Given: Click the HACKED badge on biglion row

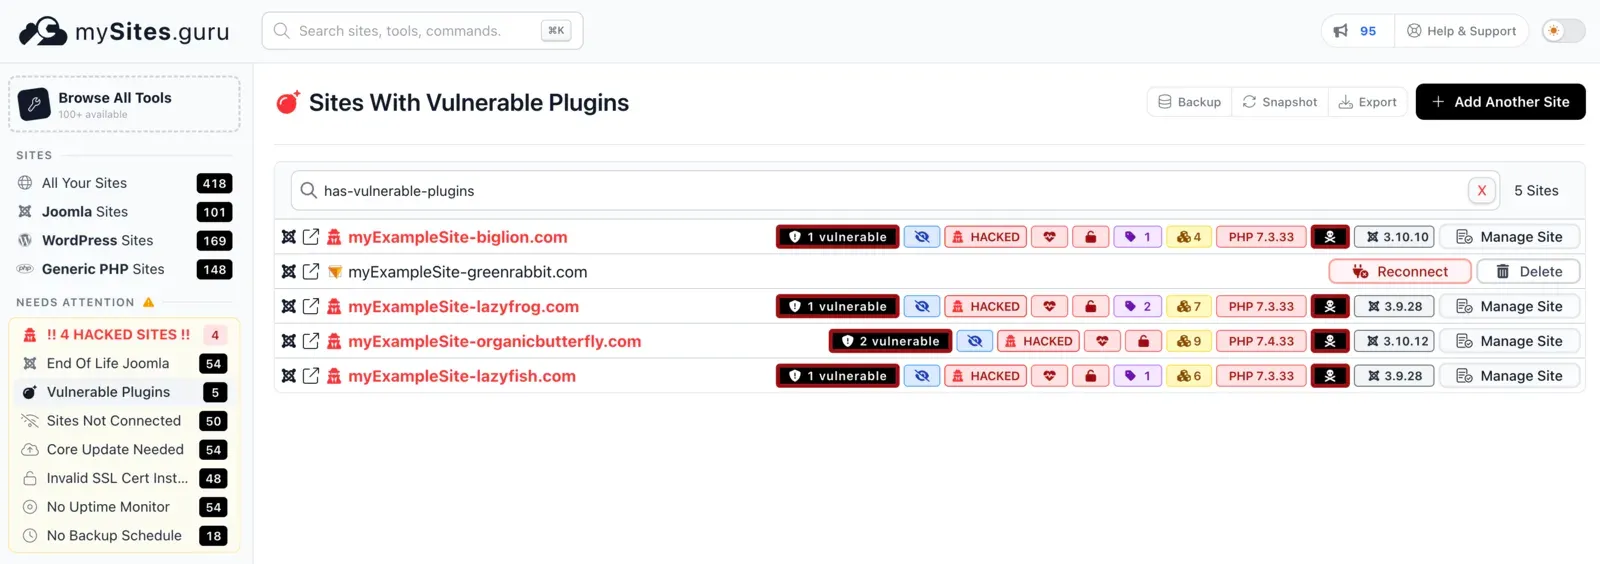Looking at the screenshot, I should (985, 237).
